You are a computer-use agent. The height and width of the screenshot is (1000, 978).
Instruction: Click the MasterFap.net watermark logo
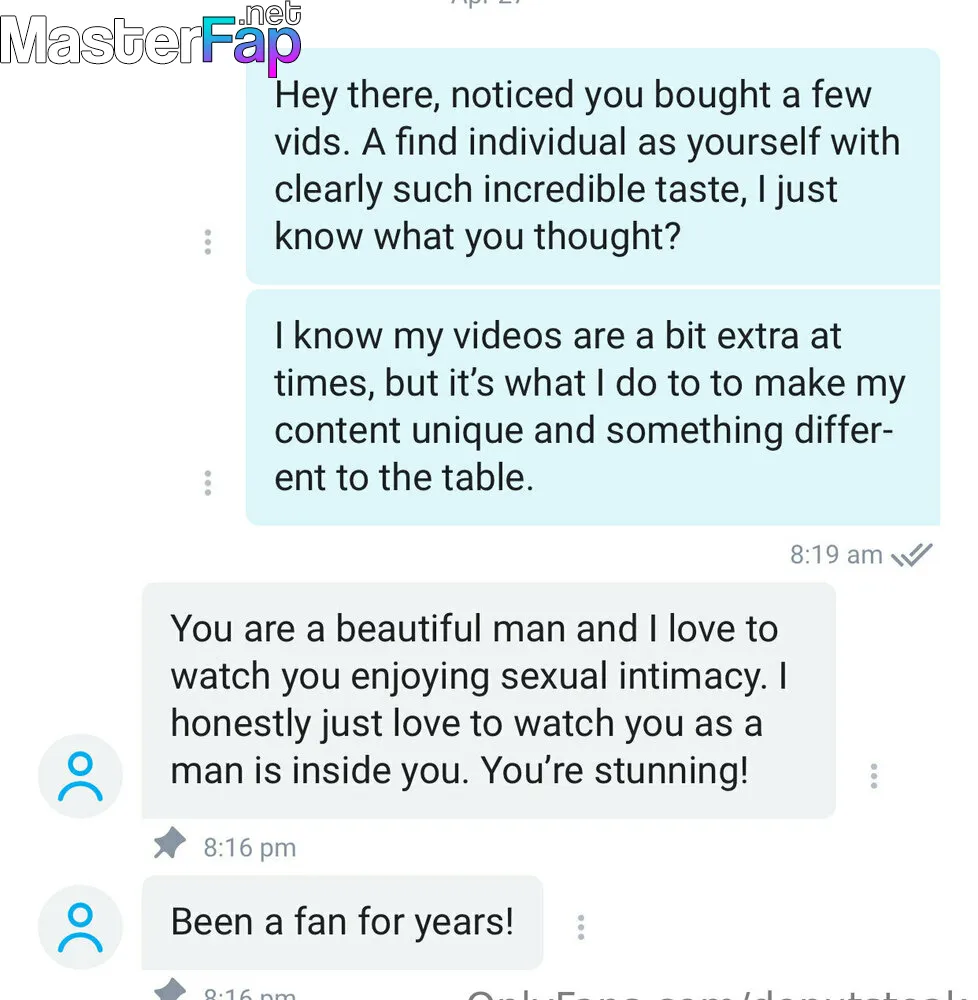click(151, 37)
